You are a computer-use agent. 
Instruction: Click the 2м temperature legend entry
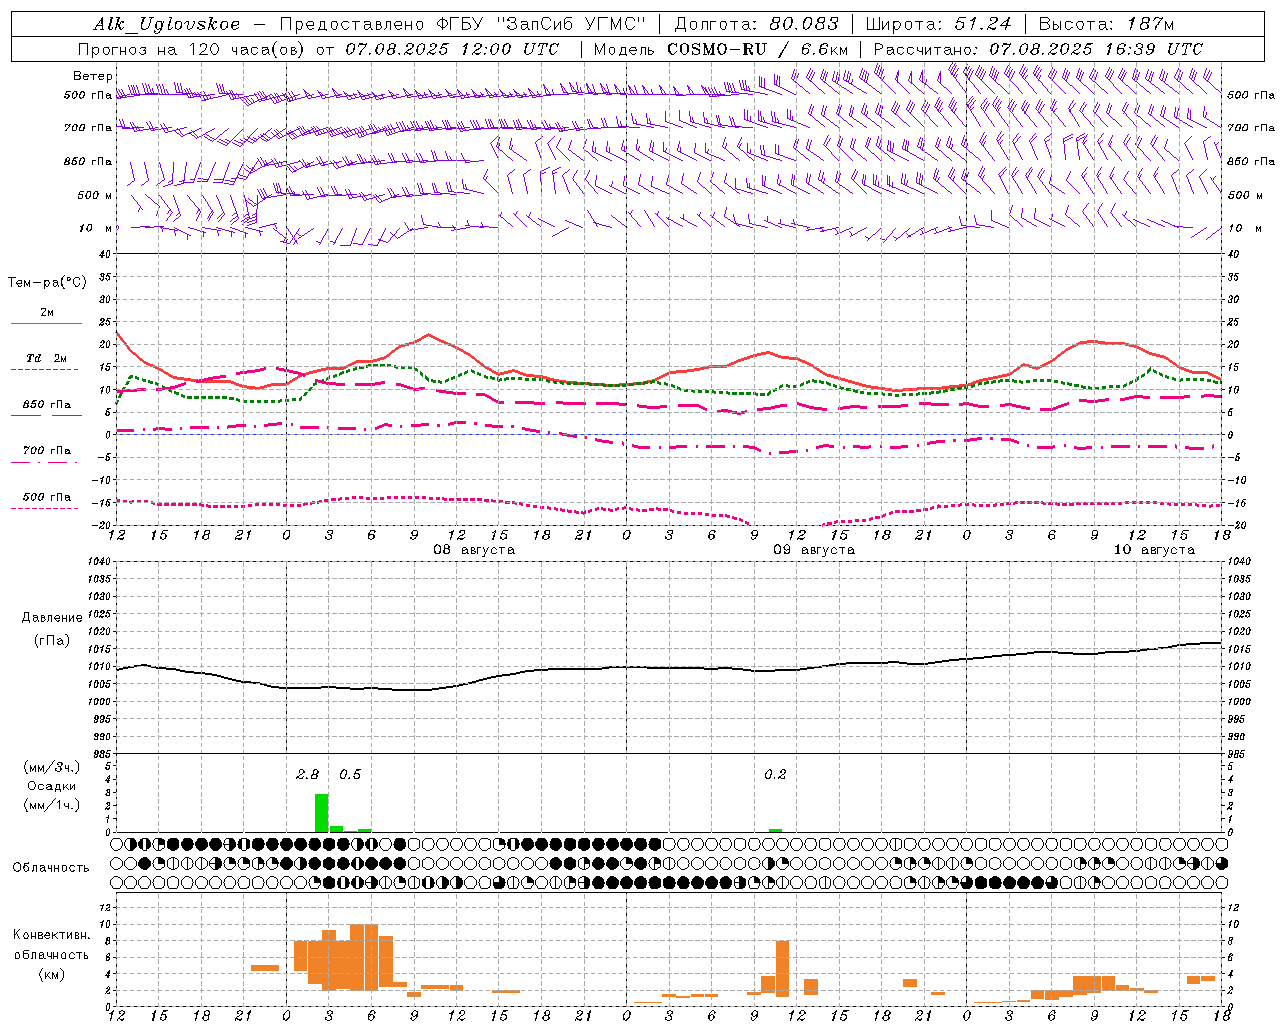(47, 312)
